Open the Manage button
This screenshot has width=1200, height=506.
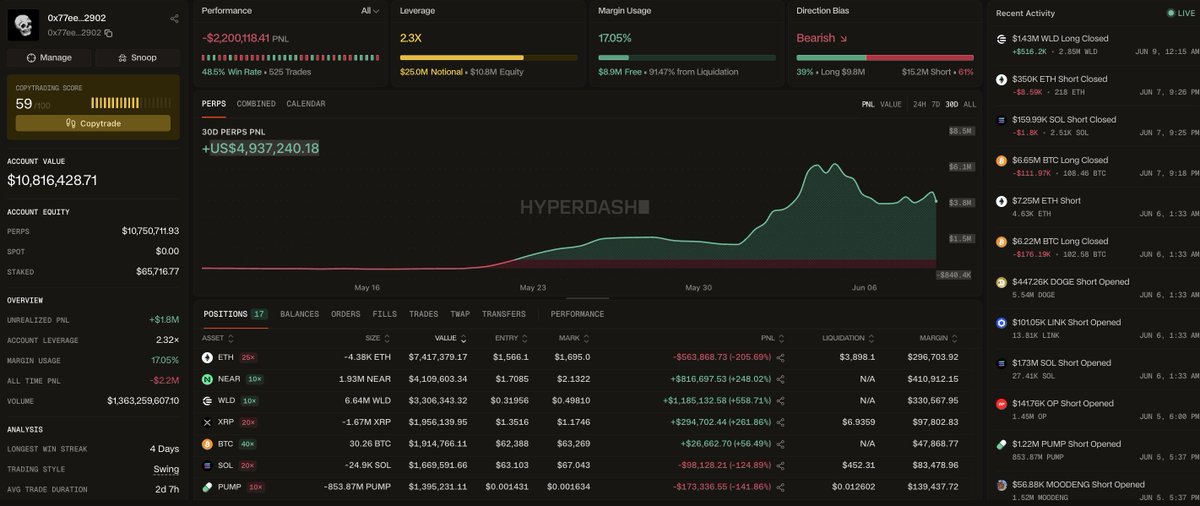click(48, 58)
